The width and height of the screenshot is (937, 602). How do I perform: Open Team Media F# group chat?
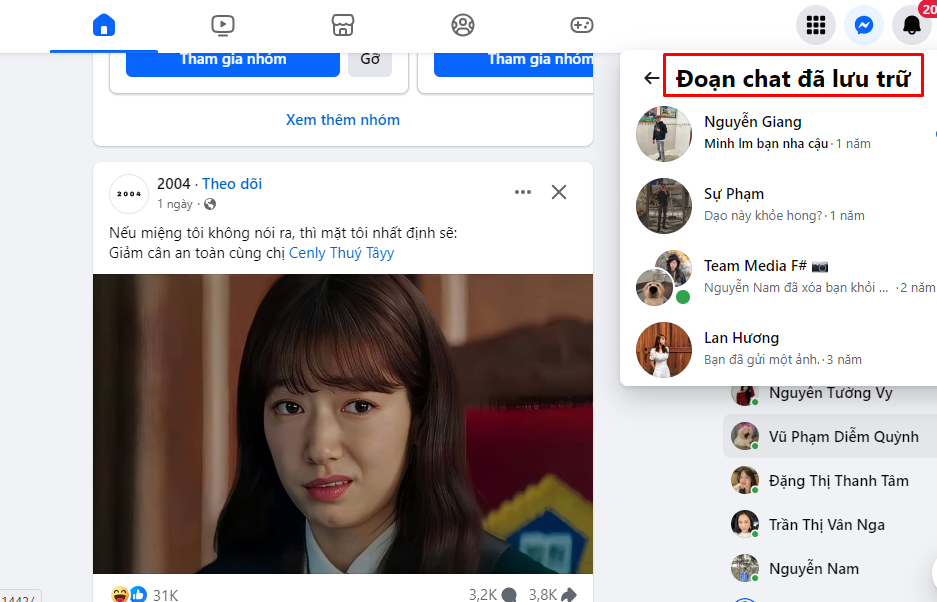pos(782,278)
